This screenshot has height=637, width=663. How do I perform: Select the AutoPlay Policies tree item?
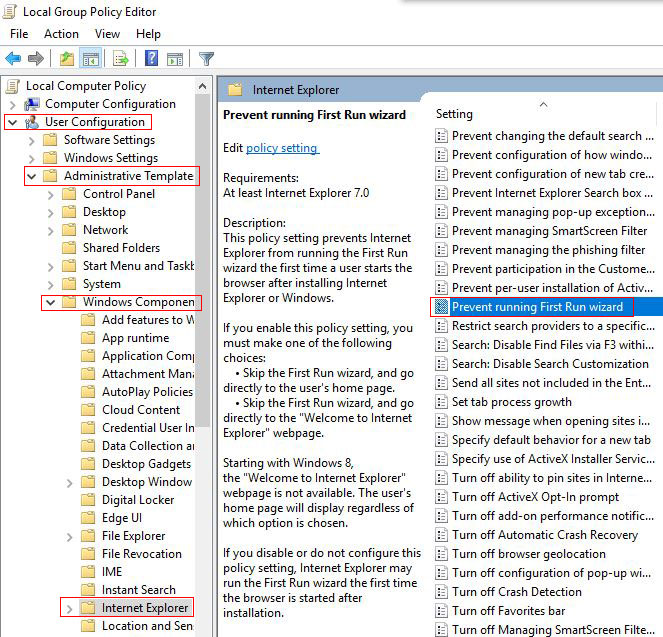click(147, 392)
